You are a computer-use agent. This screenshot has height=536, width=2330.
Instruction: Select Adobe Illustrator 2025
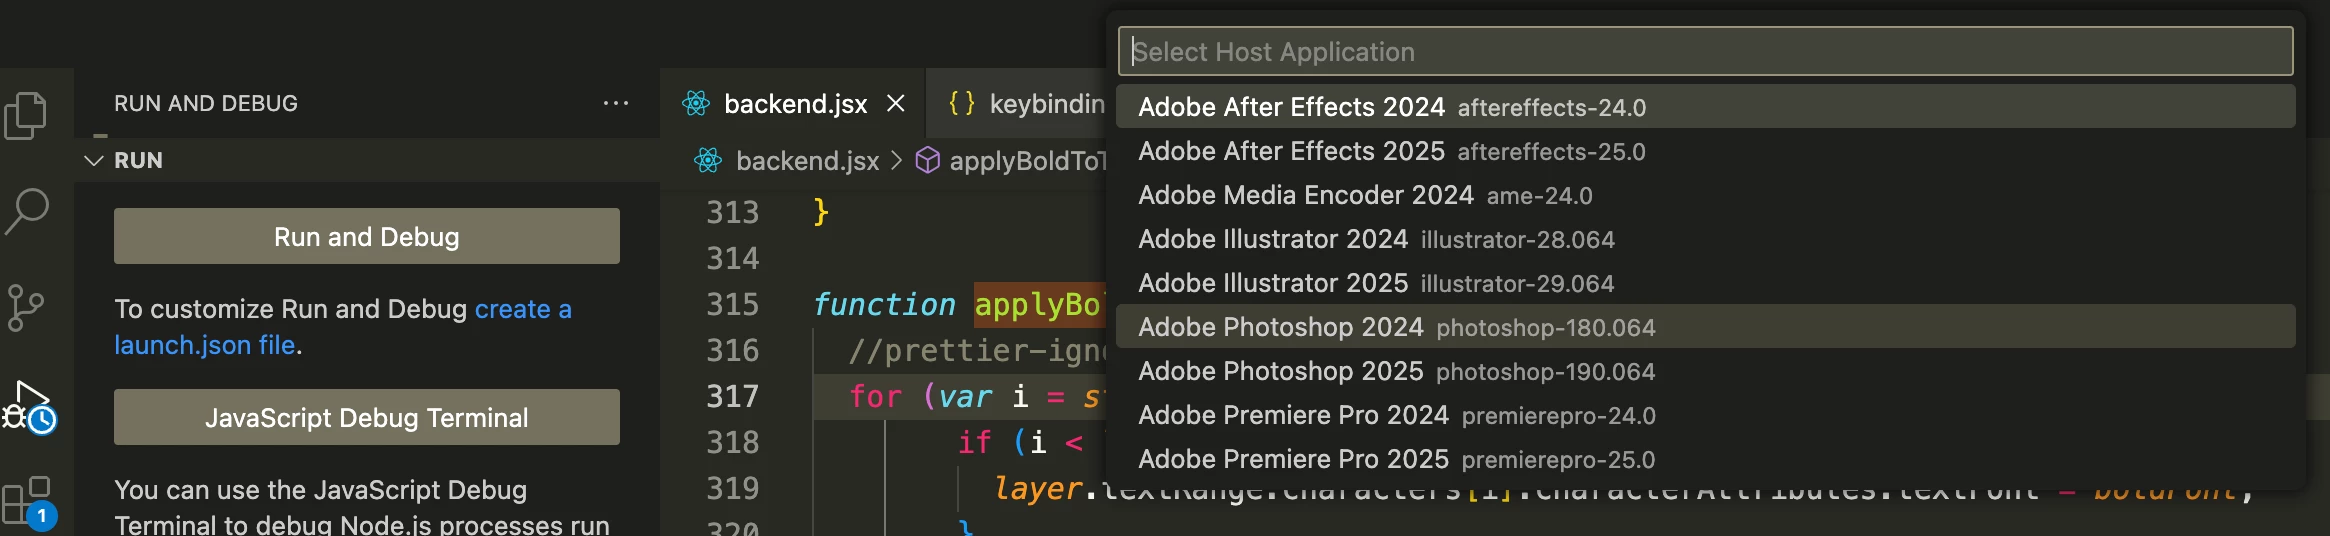tap(1705, 282)
